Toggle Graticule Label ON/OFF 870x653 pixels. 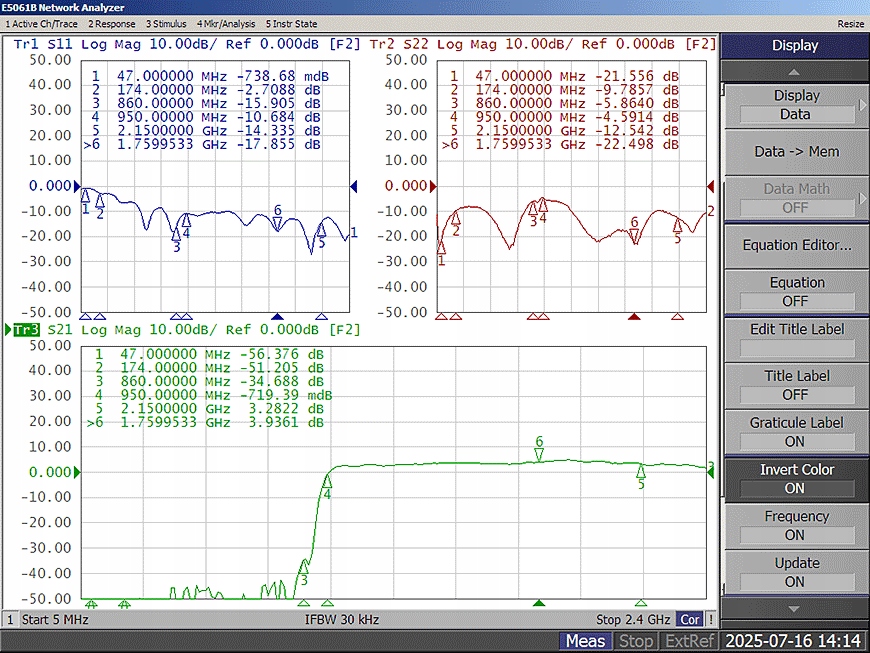[x=796, y=432]
